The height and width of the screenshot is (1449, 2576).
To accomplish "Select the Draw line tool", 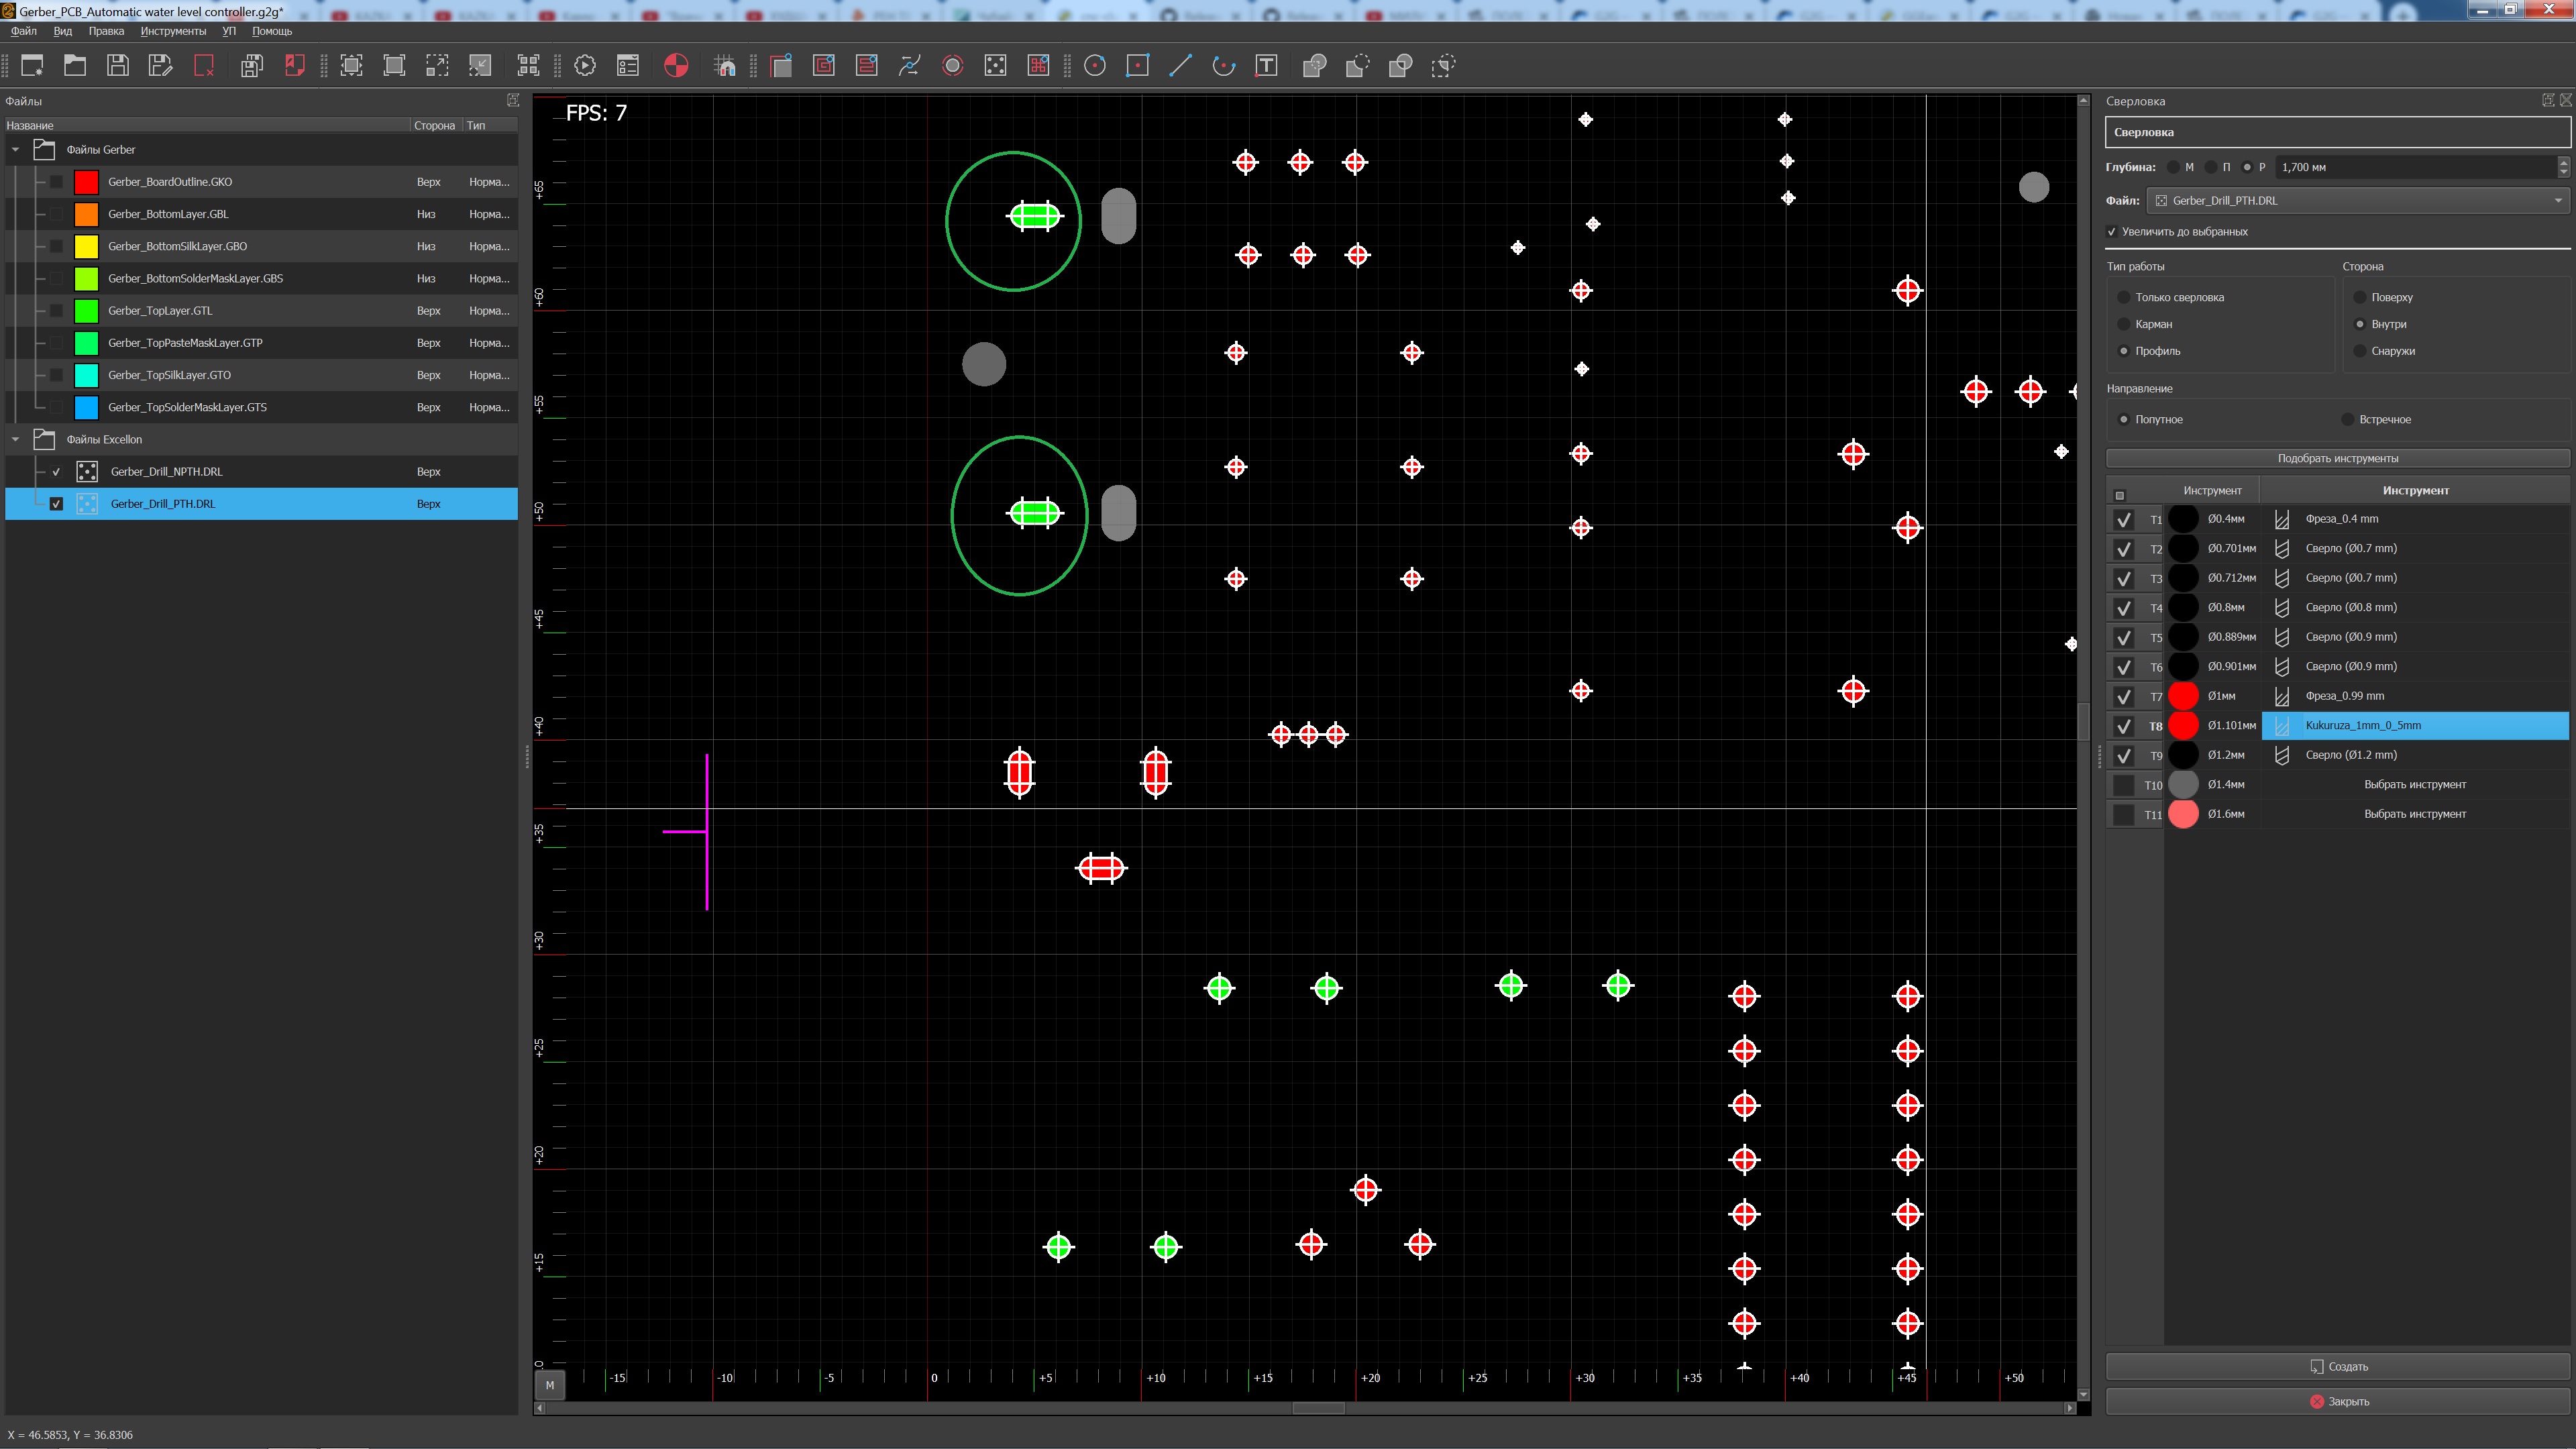I will click(x=1180, y=66).
